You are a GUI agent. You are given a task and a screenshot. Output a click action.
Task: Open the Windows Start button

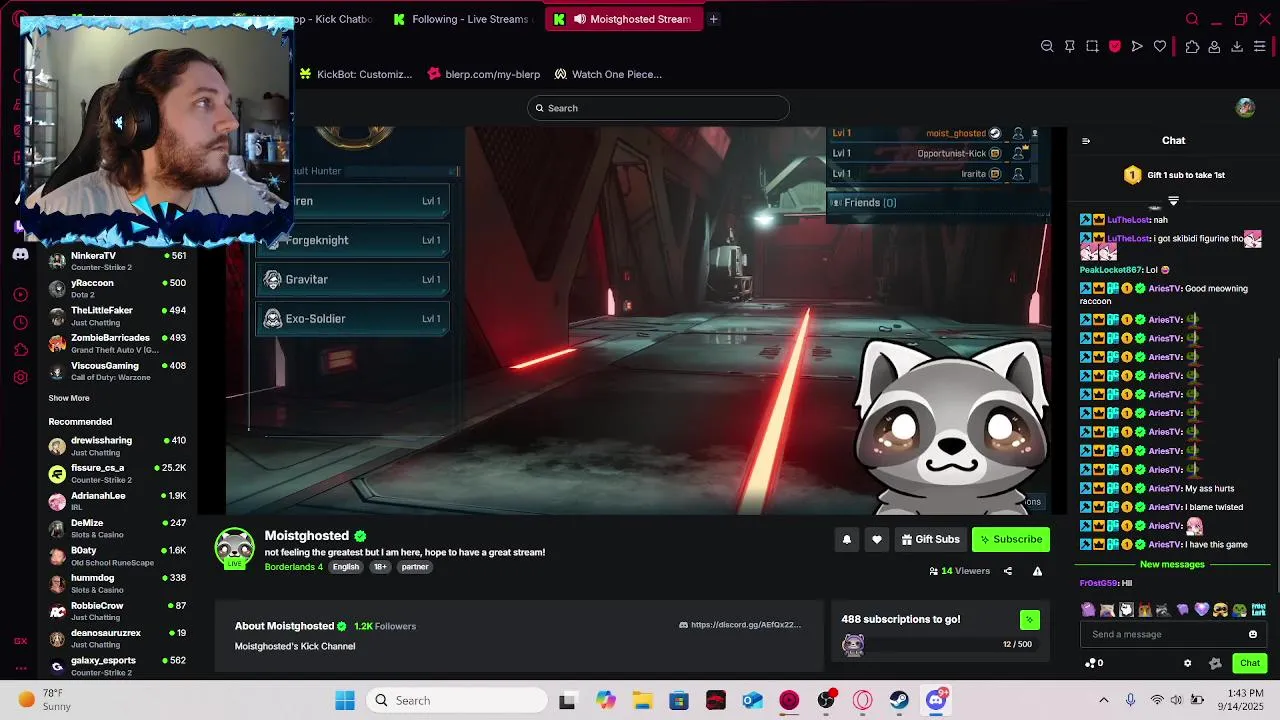pos(345,700)
